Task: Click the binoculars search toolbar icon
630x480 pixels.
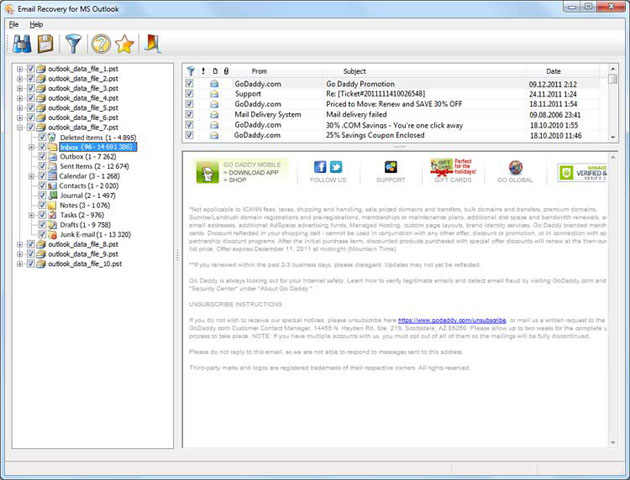Action: [22, 44]
